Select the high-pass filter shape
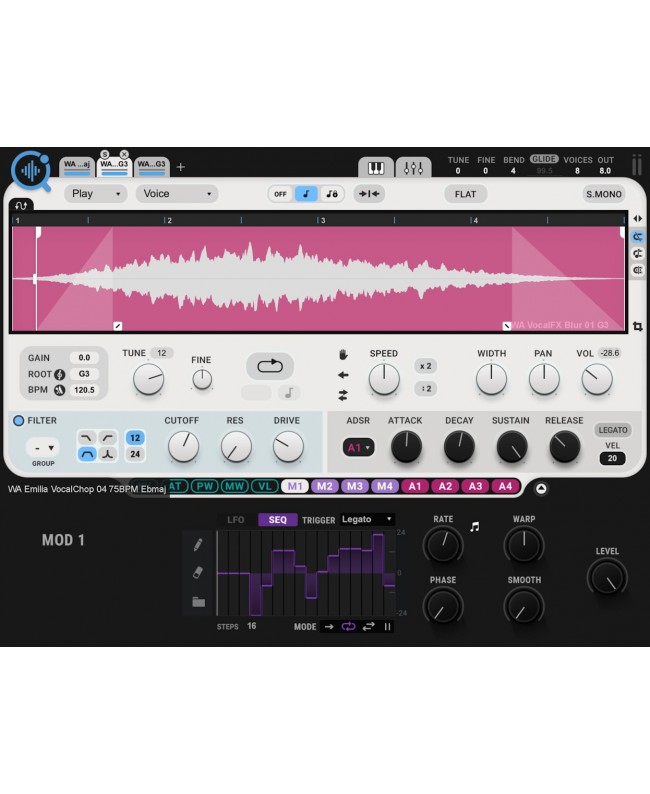Screen dimensions: 650x794 107,438
